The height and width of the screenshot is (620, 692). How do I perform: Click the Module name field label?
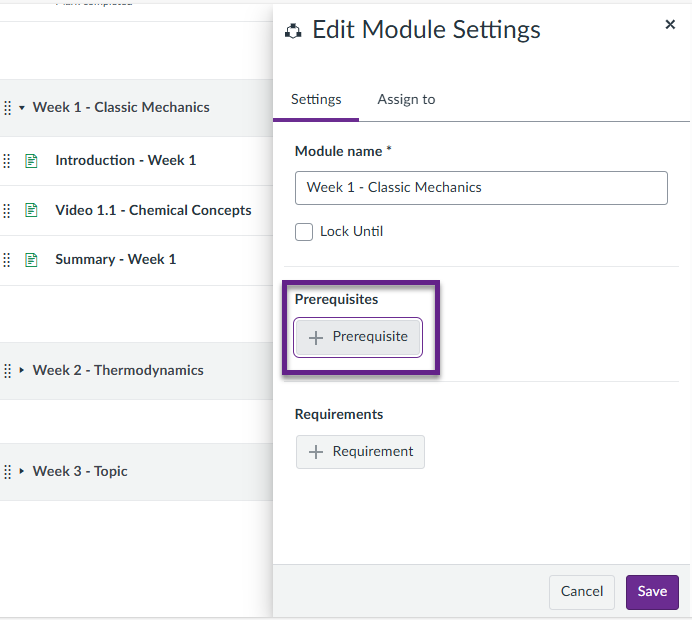point(343,151)
